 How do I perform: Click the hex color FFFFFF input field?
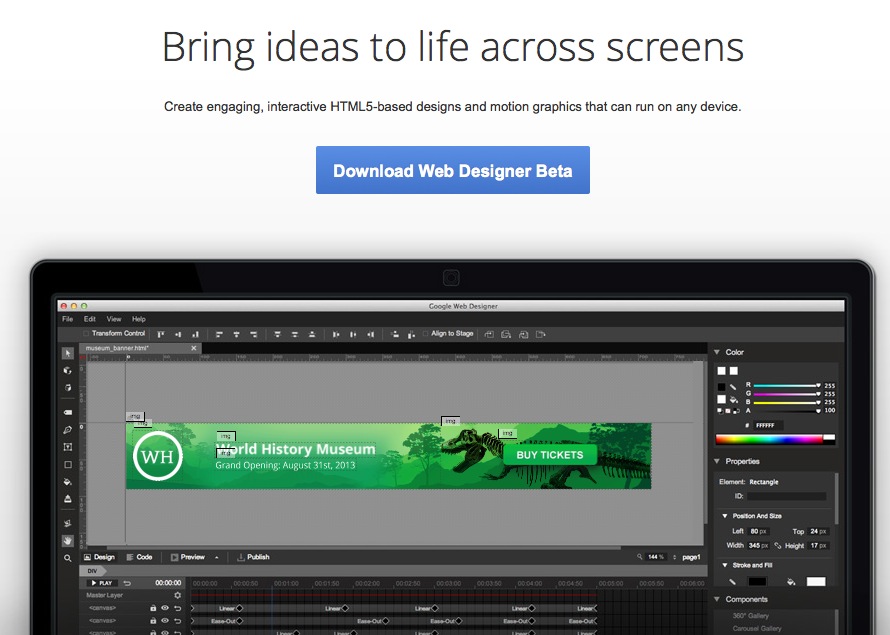tap(769, 425)
